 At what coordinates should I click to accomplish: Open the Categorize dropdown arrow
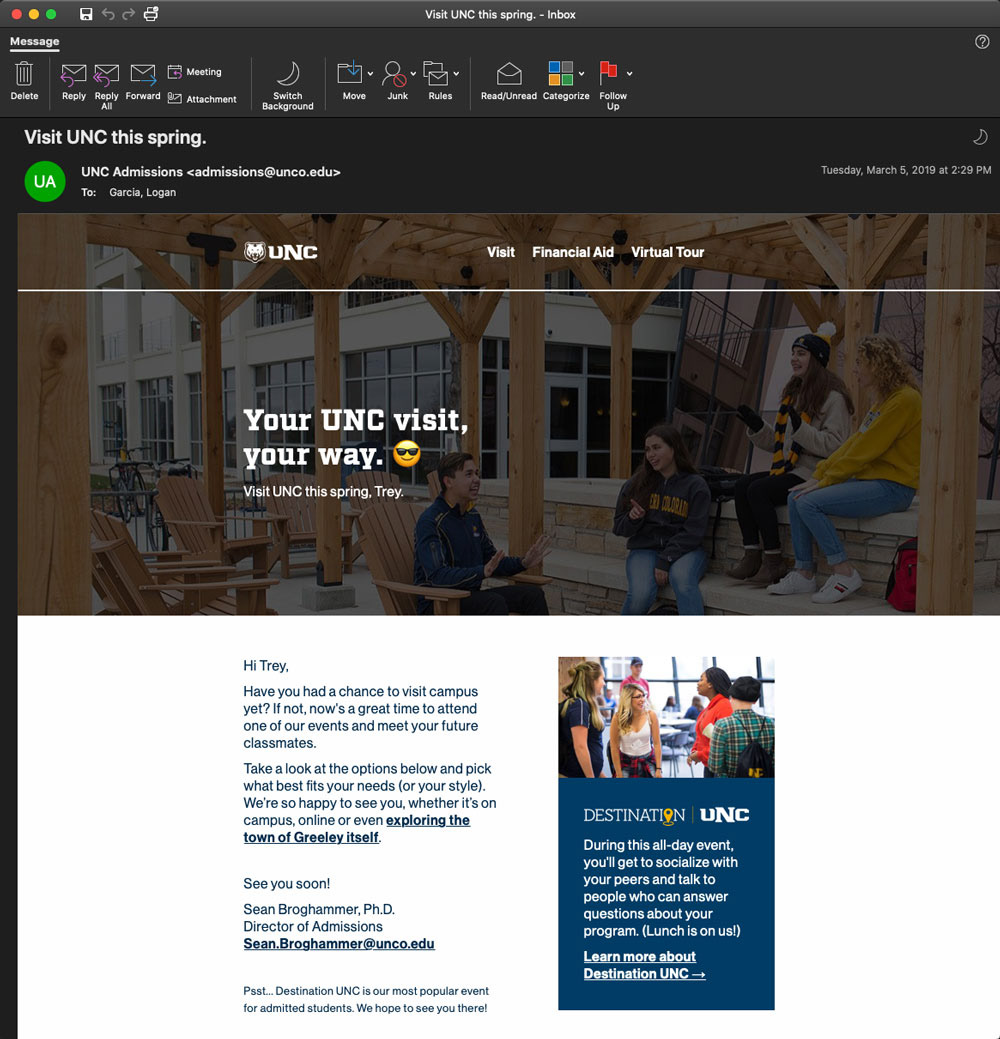(x=582, y=74)
